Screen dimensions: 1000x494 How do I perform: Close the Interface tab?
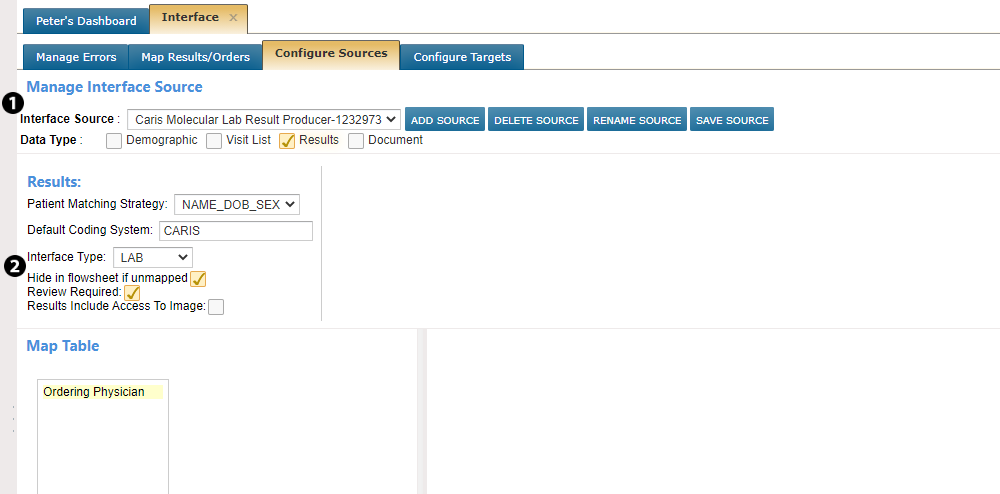click(233, 18)
